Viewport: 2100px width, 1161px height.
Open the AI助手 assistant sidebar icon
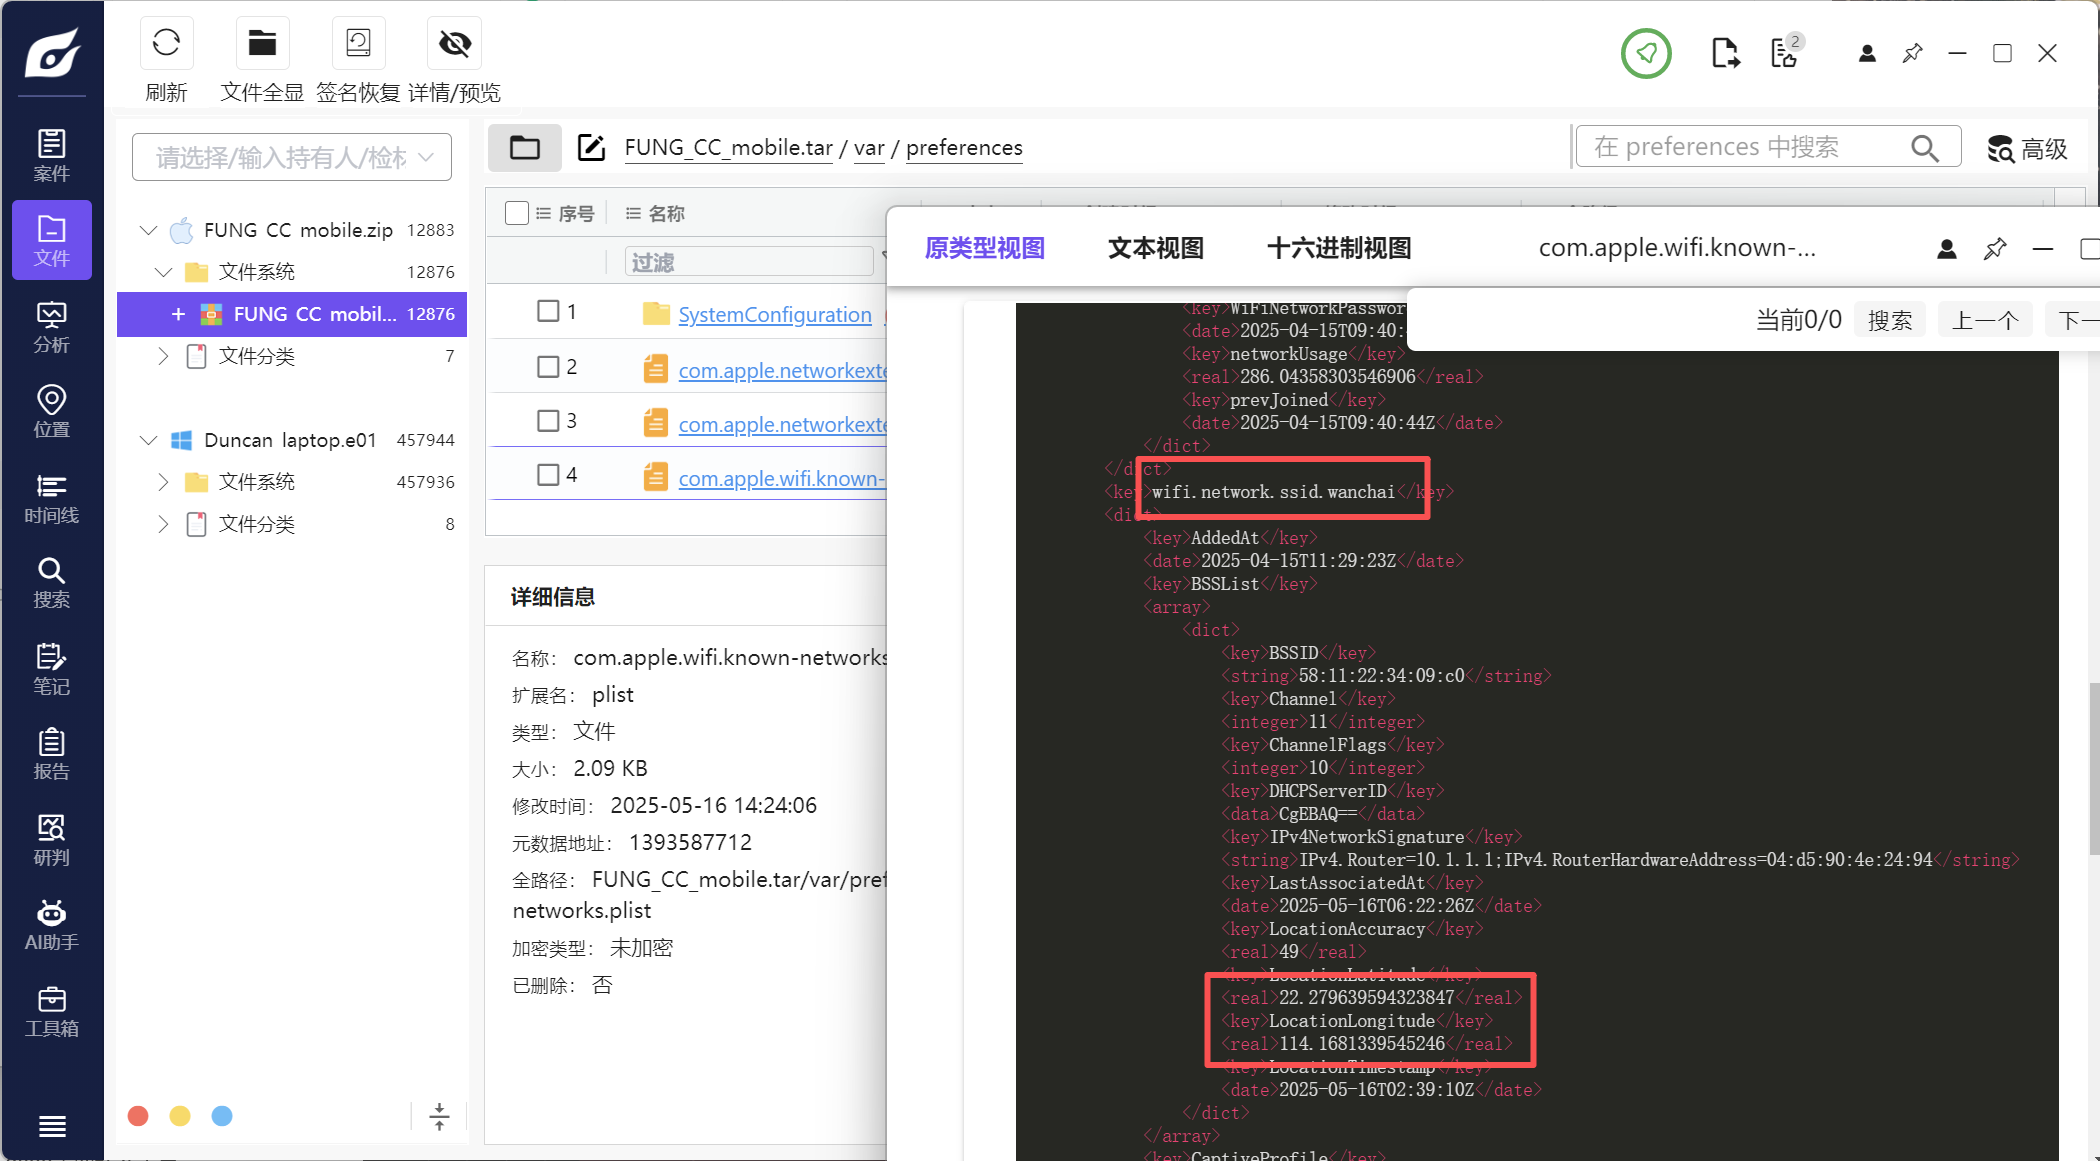pyautogui.click(x=51, y=925)
